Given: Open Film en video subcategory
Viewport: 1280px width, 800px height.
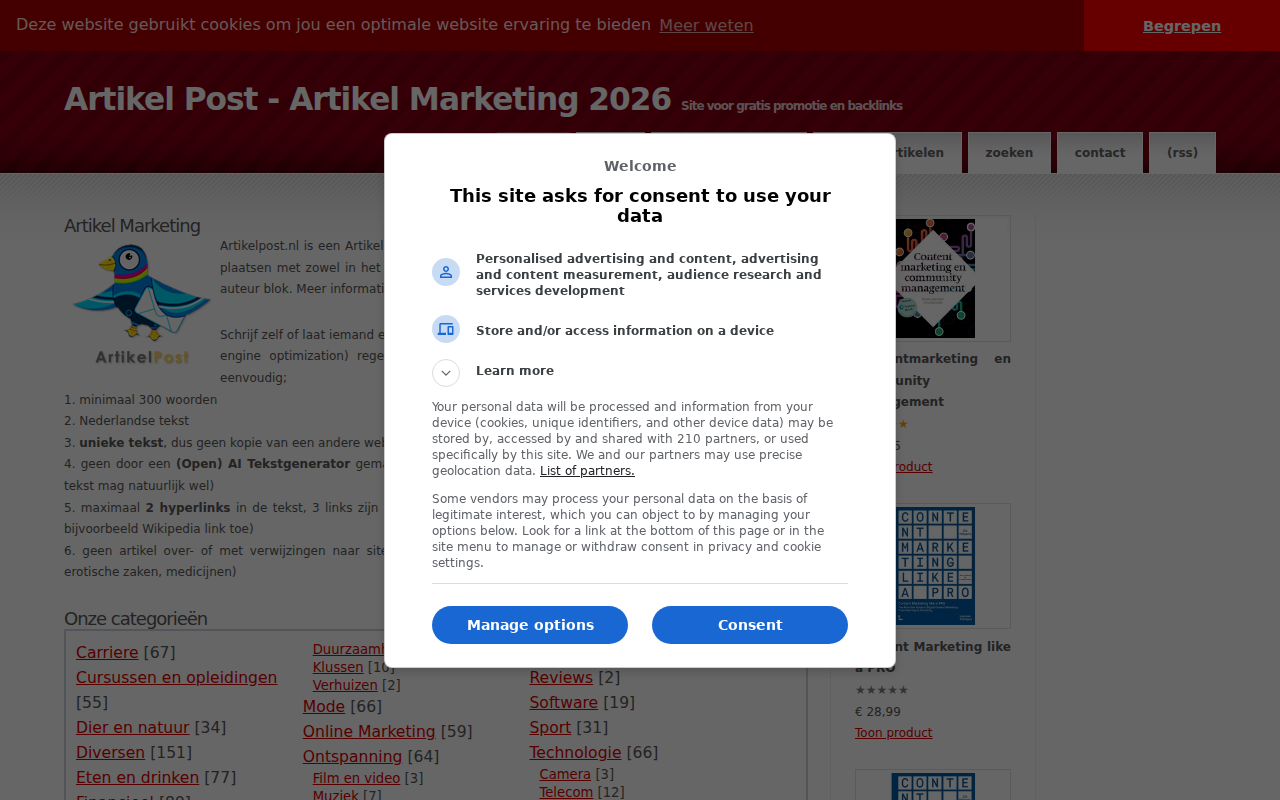Looking at the screenshot, I should pyautogui.click(x=356, y=778).
